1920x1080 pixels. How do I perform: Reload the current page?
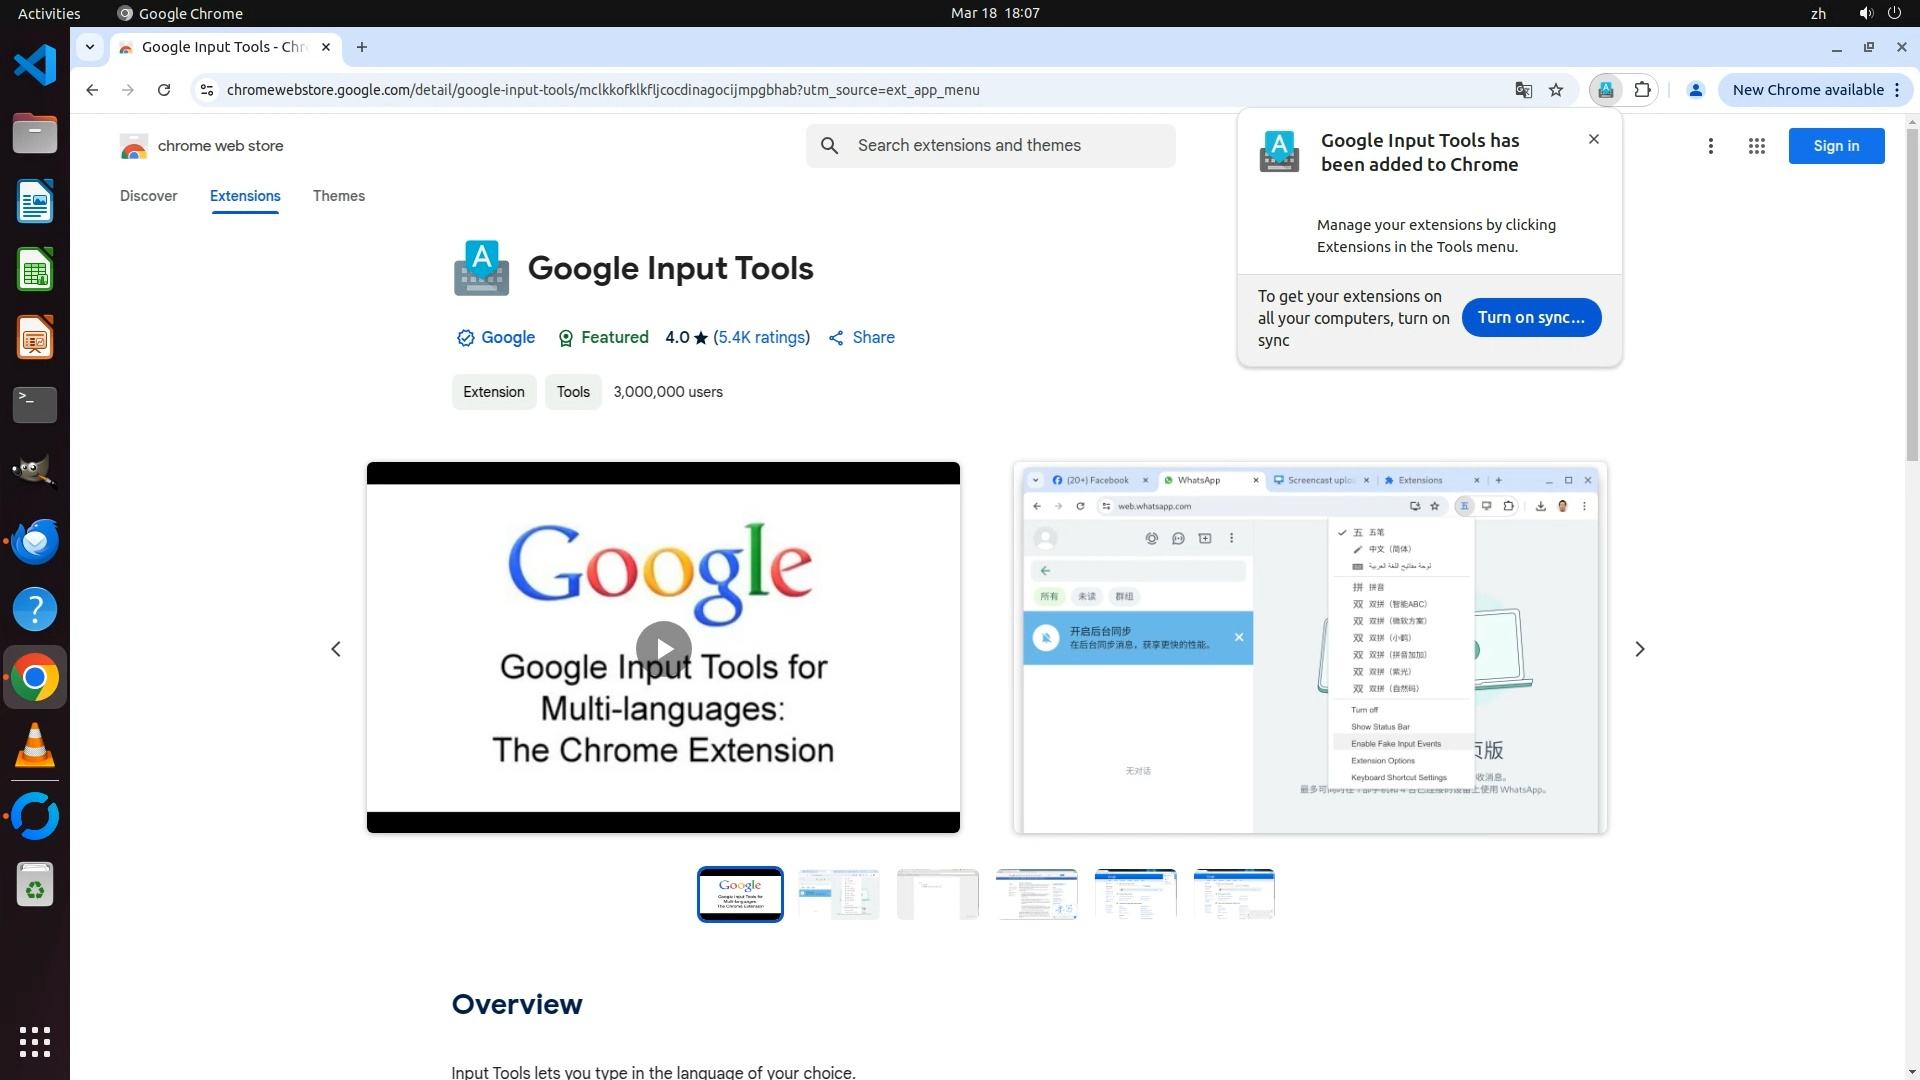point(164,90)
